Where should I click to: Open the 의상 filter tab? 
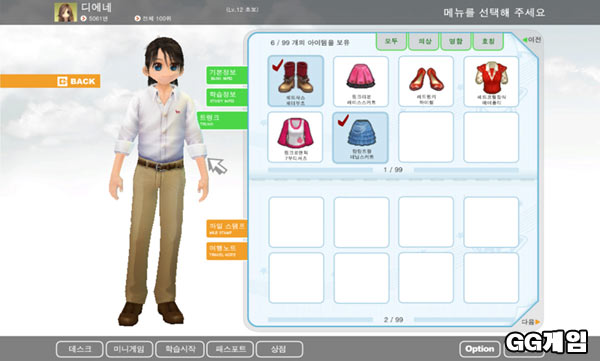click(424, 41)
